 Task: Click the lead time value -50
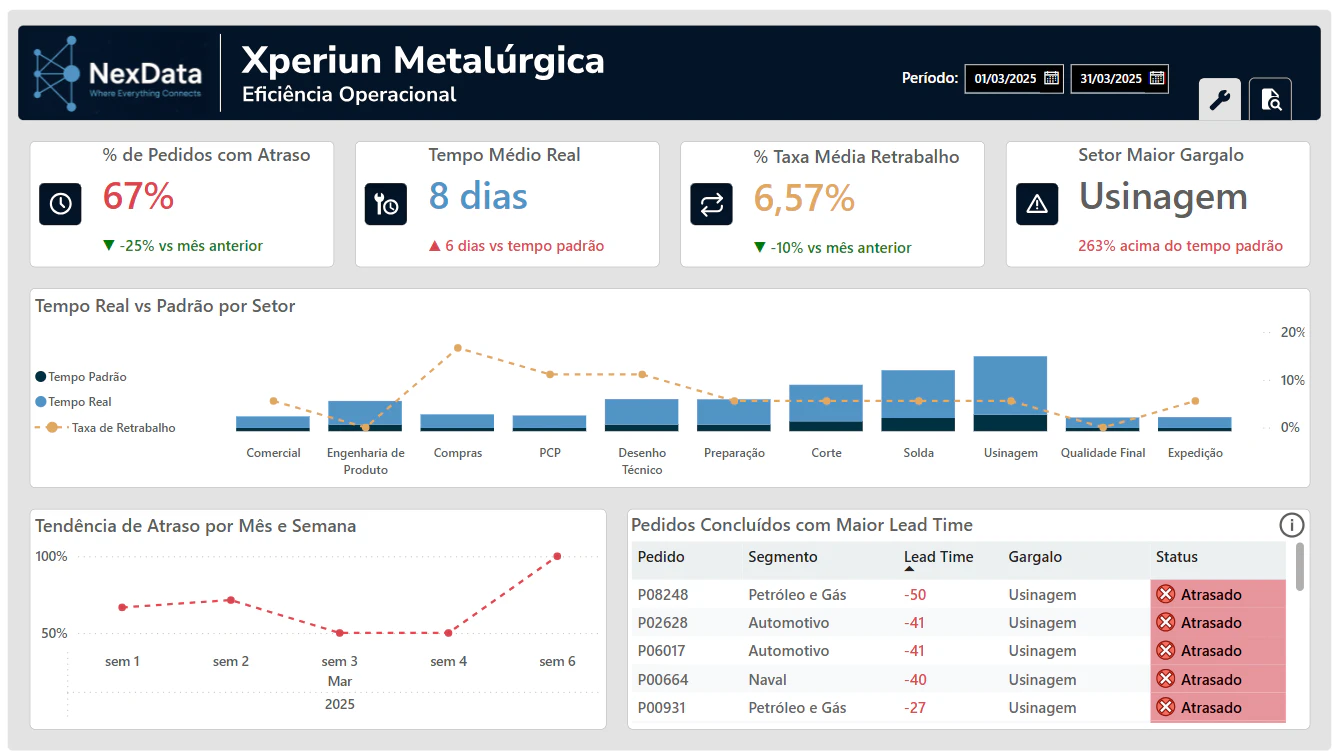(x=915, y=594)
